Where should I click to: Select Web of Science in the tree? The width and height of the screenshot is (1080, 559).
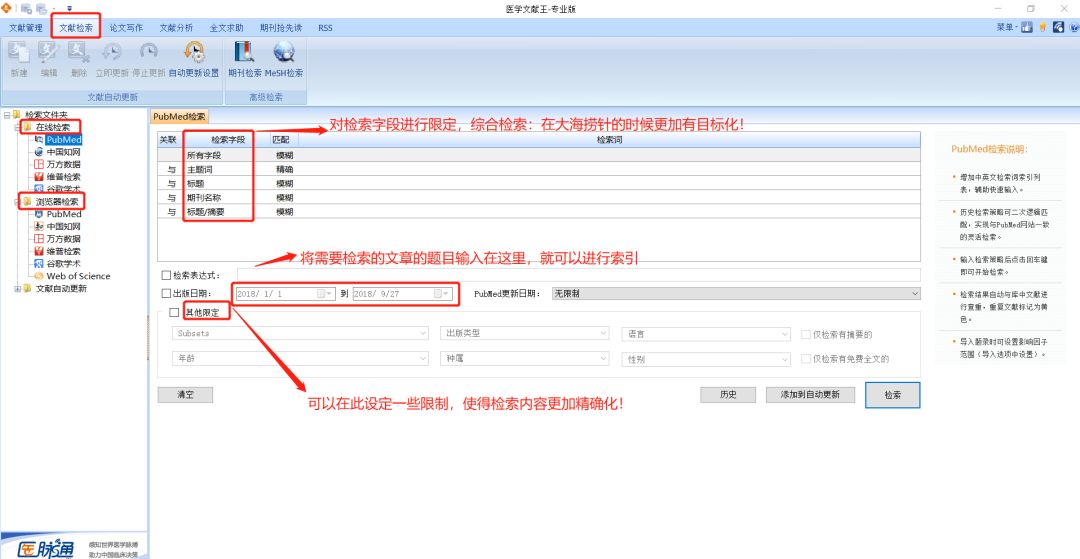pyautogui.click(x=78, y=276)
